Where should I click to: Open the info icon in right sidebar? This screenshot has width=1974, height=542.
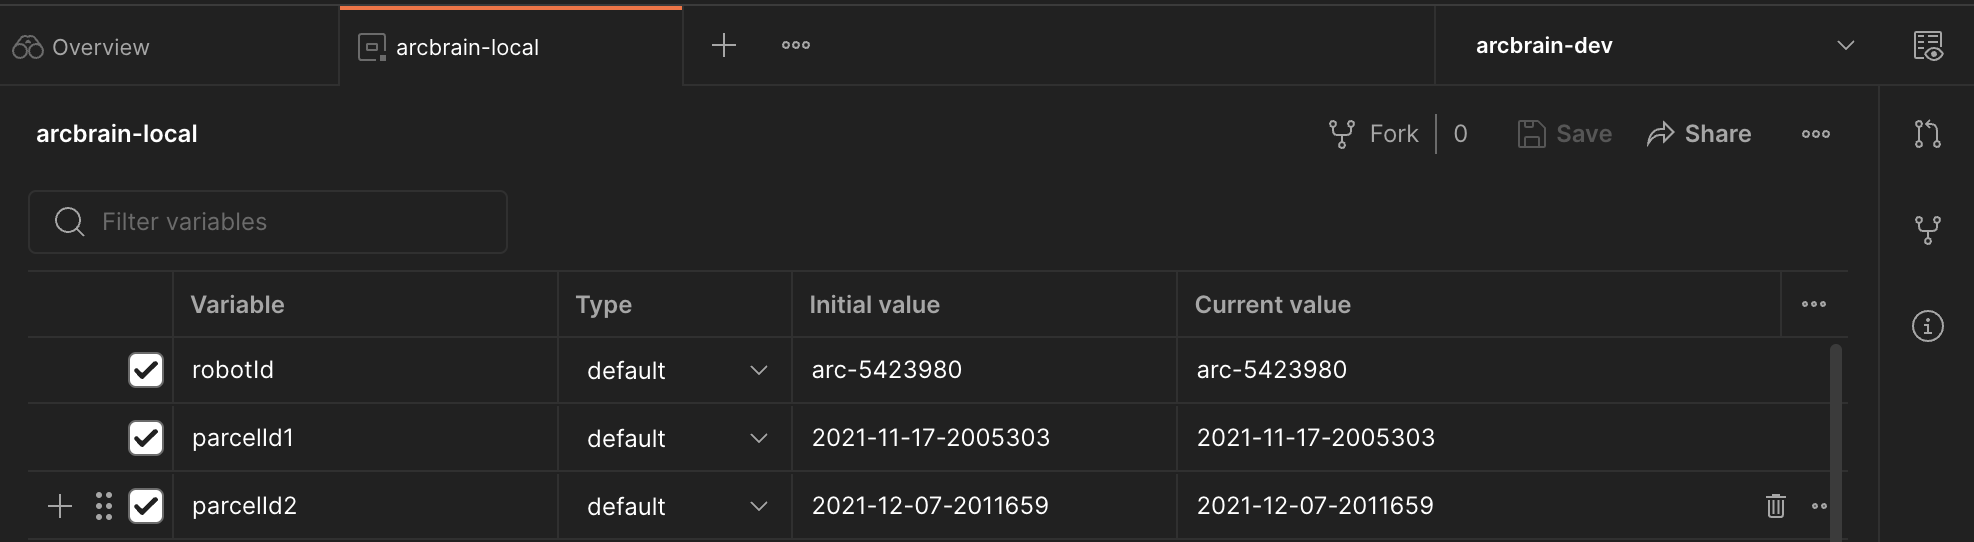1927,326
